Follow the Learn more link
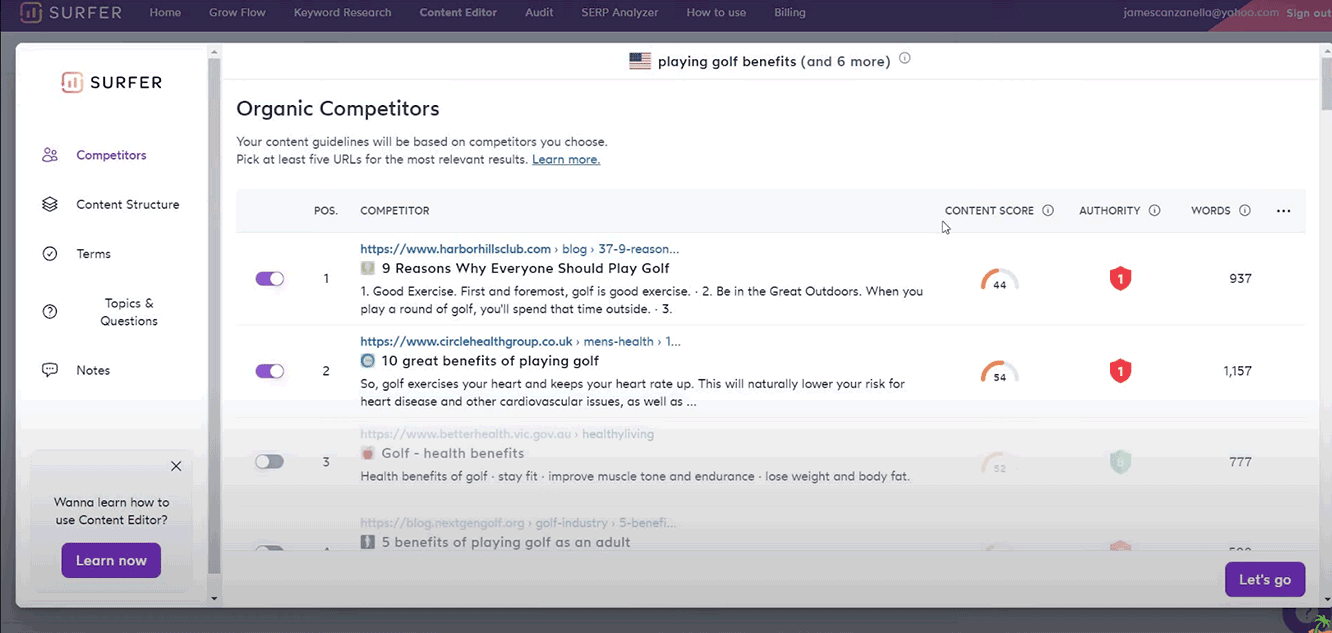1332x633 pixels. (566, 160)
